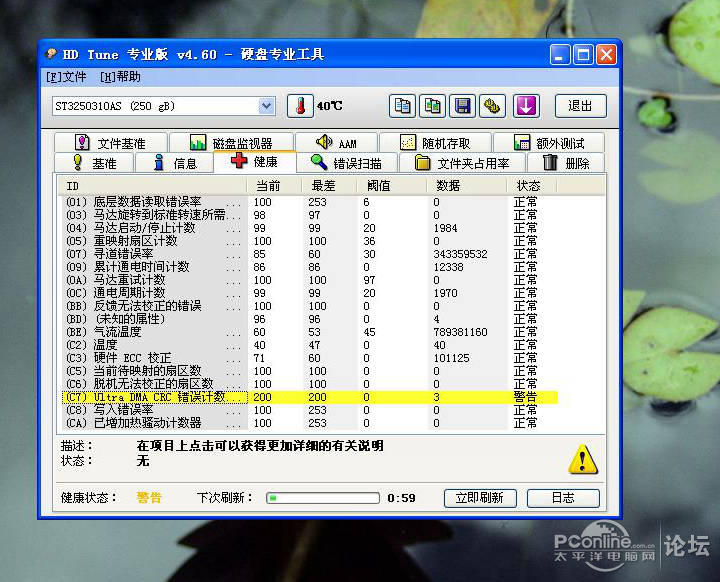This screenshot has width=720, height=582.
Task: Click the 日志 log button
Action: click(x=563, y=498)
